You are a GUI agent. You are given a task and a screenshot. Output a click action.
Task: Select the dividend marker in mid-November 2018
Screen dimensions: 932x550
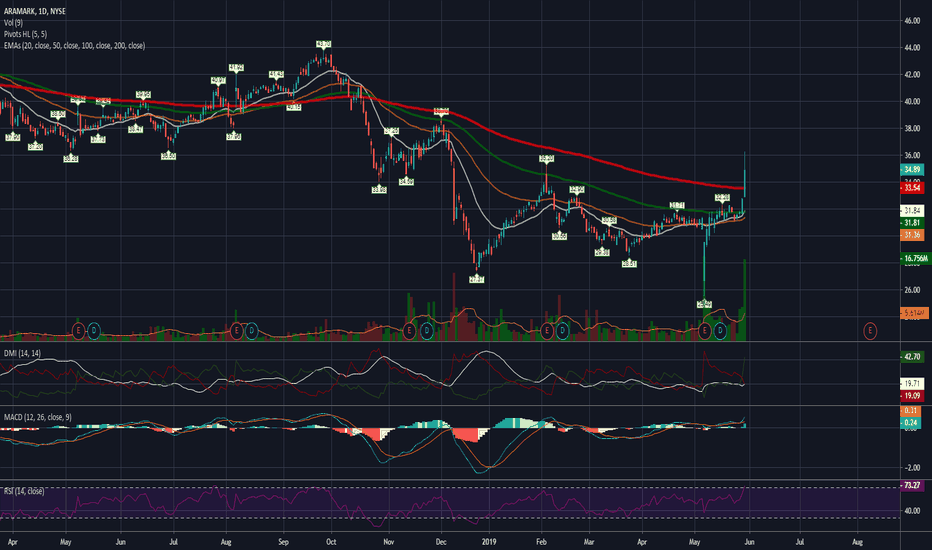click(x=426, y=331)
